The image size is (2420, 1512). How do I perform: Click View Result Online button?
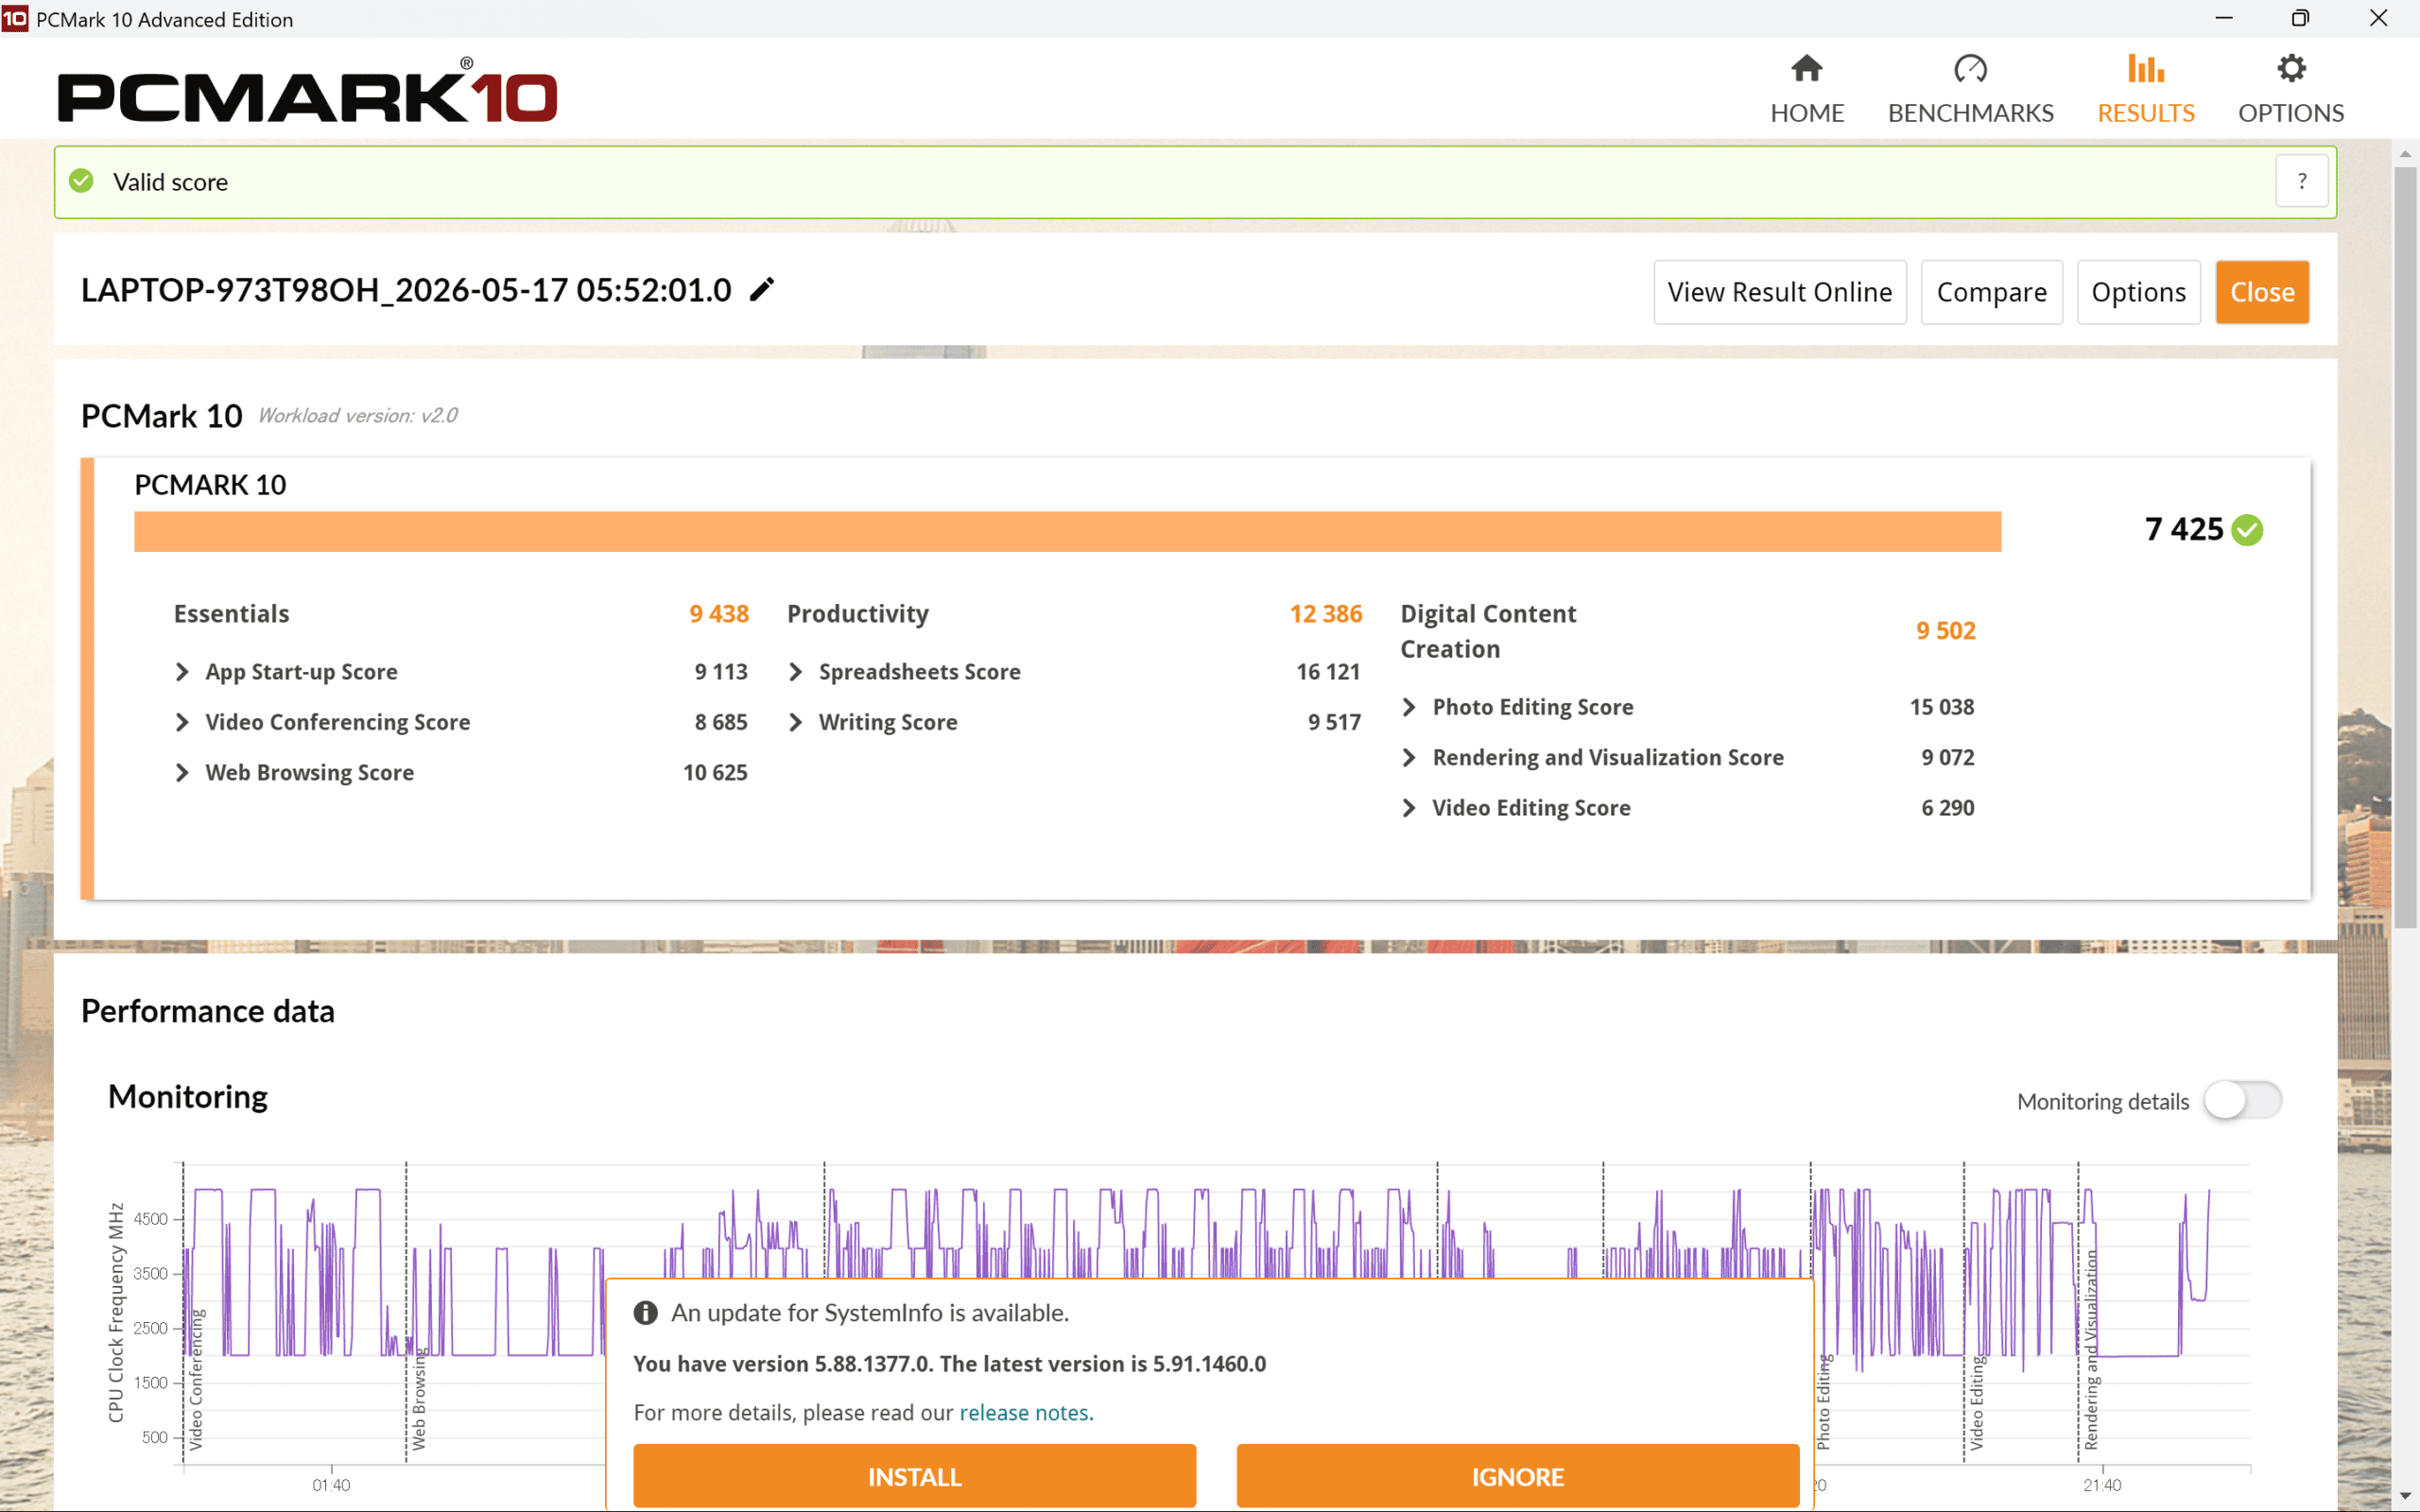pyautogui.click(x=1780, y=292)
